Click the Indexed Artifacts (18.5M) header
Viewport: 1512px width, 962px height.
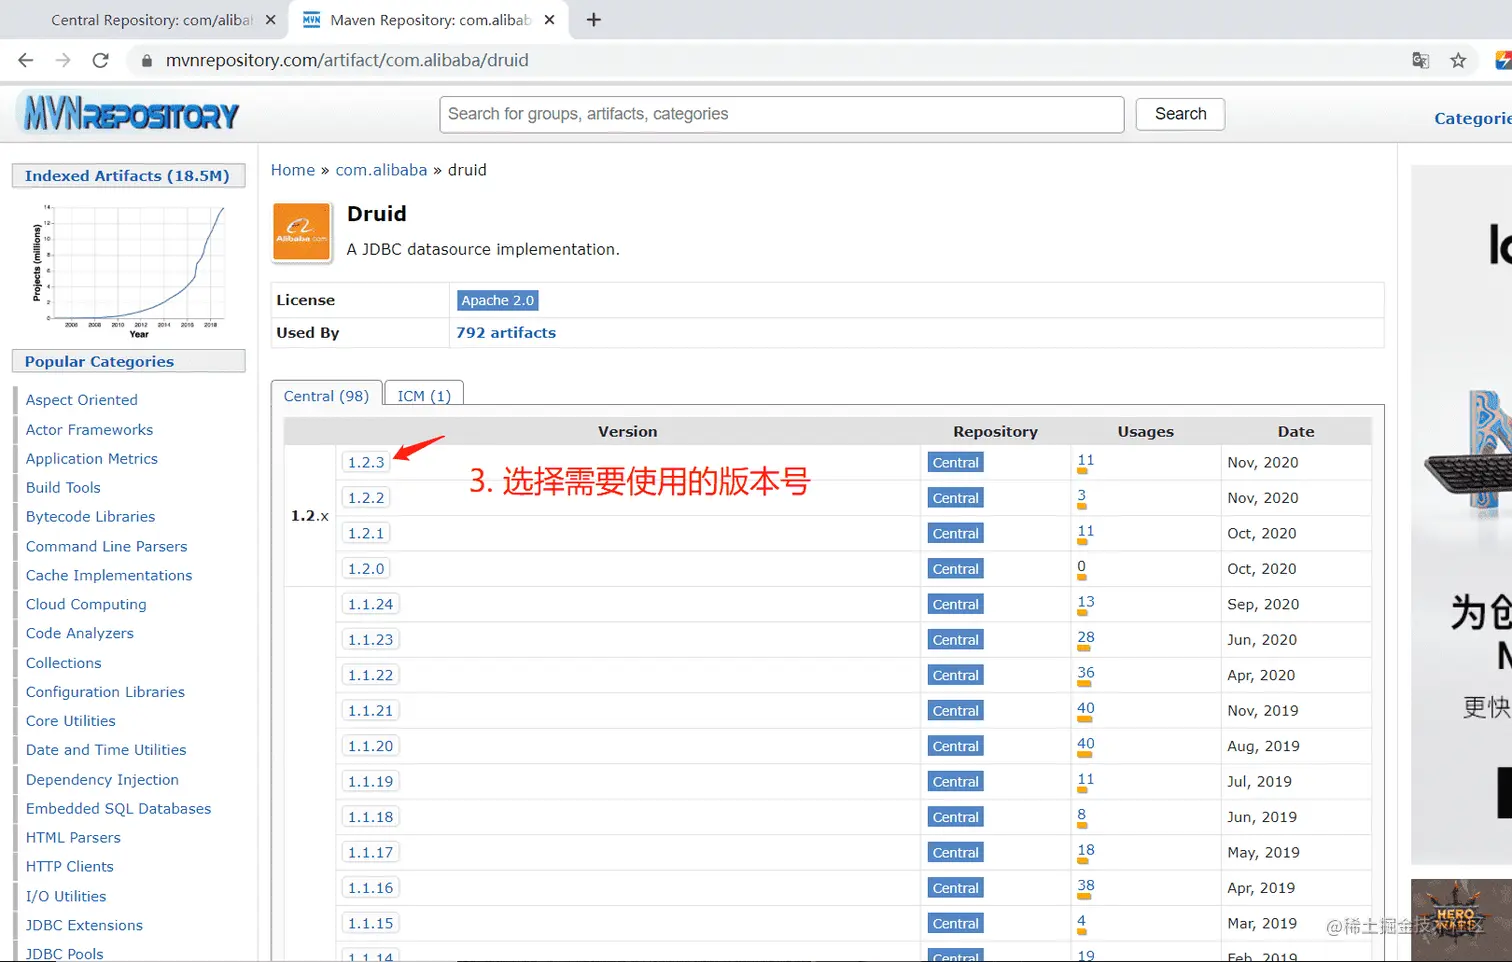128,176
